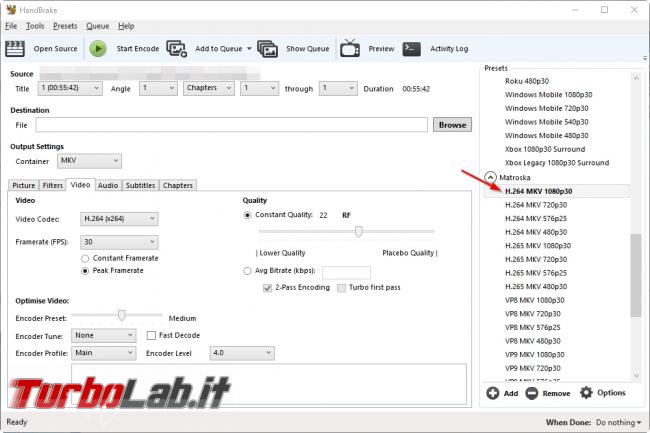Screen dimensions: 650x433
Task: Open the Help menu
Action: pyautogui.click(x=126, y=26)
